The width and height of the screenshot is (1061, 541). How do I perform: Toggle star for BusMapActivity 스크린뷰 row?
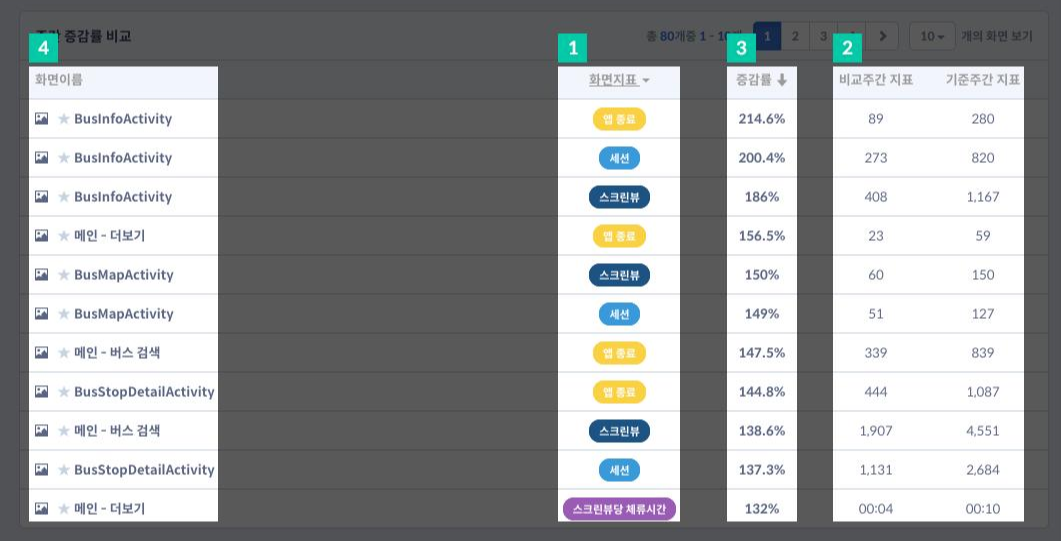click(64, 275)
